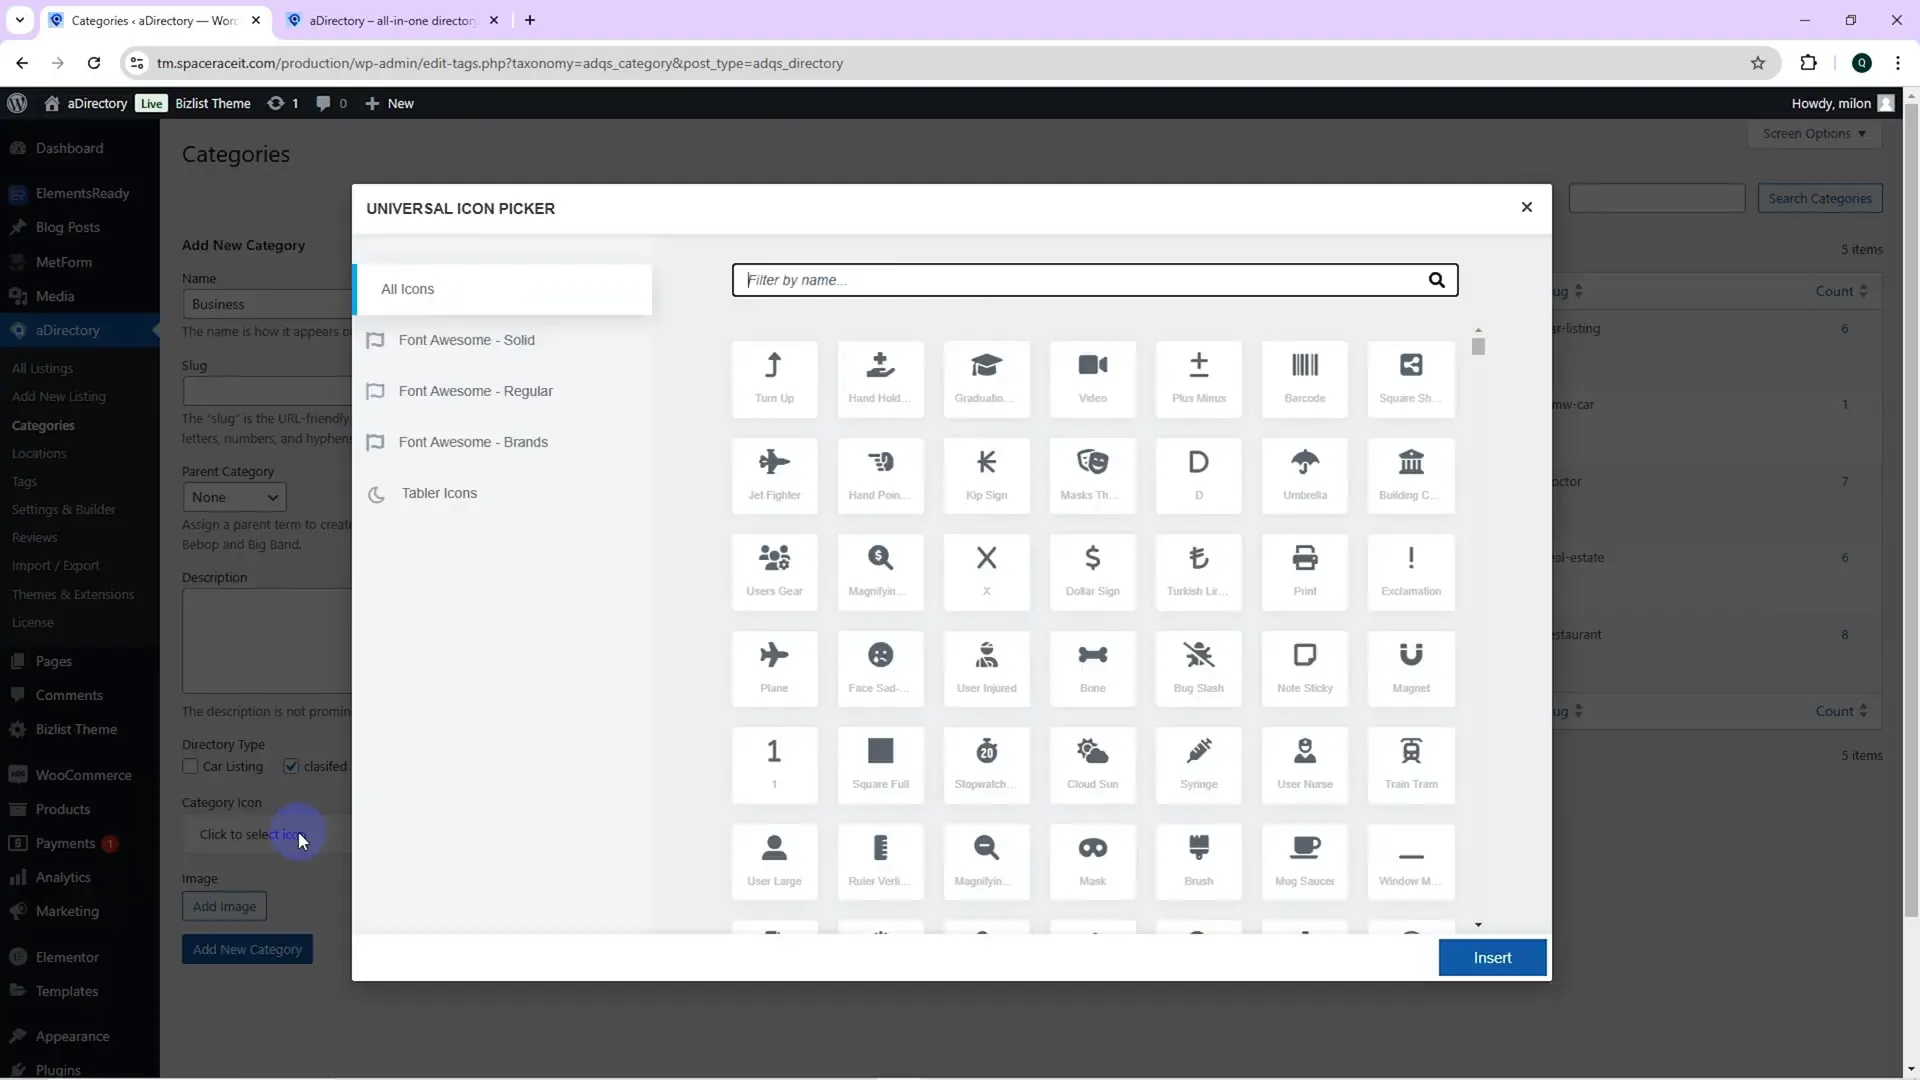Choose the Mug Saucer icon

(x=1304, y=862)
